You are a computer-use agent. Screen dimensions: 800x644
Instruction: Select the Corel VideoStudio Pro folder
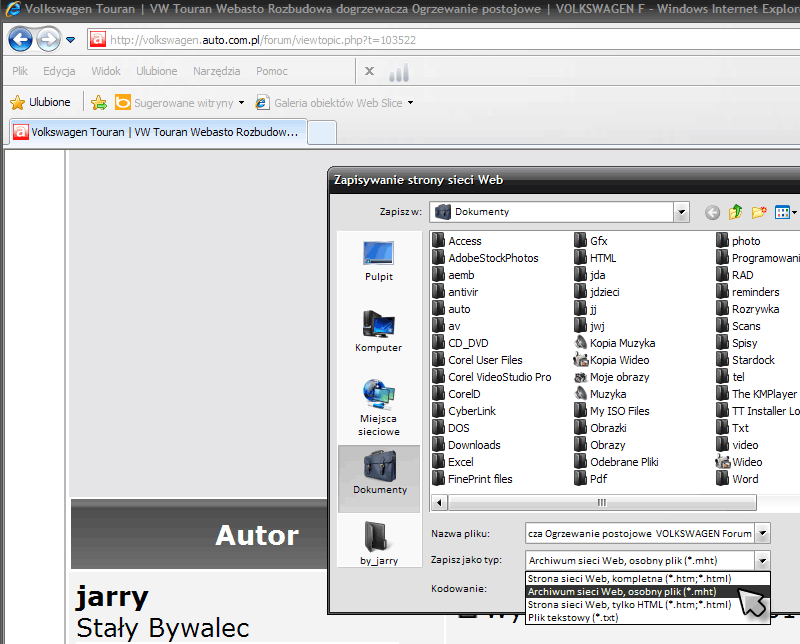(x=492, y=377)
